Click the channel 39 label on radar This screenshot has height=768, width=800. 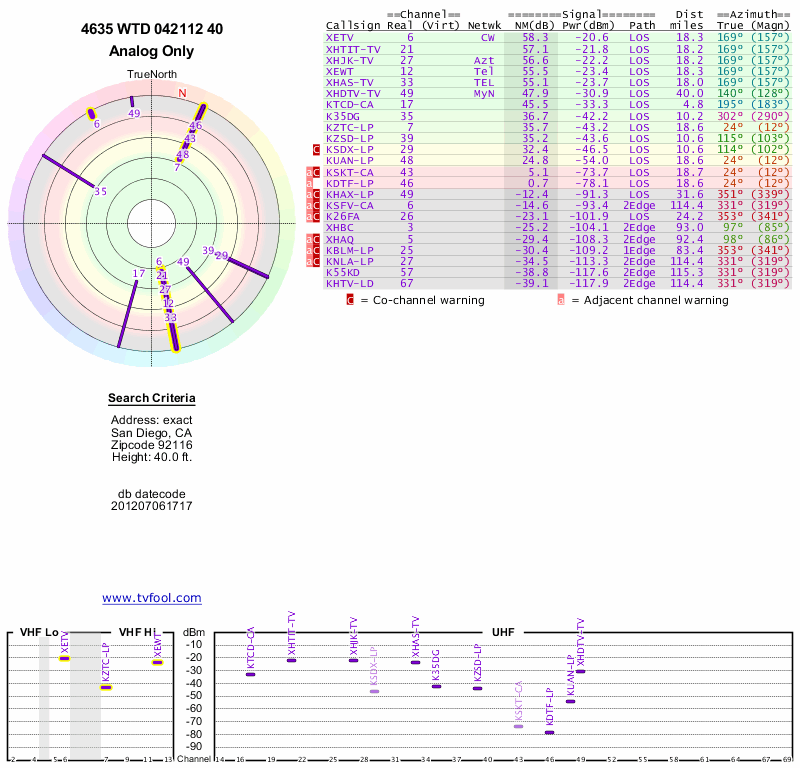208,251
